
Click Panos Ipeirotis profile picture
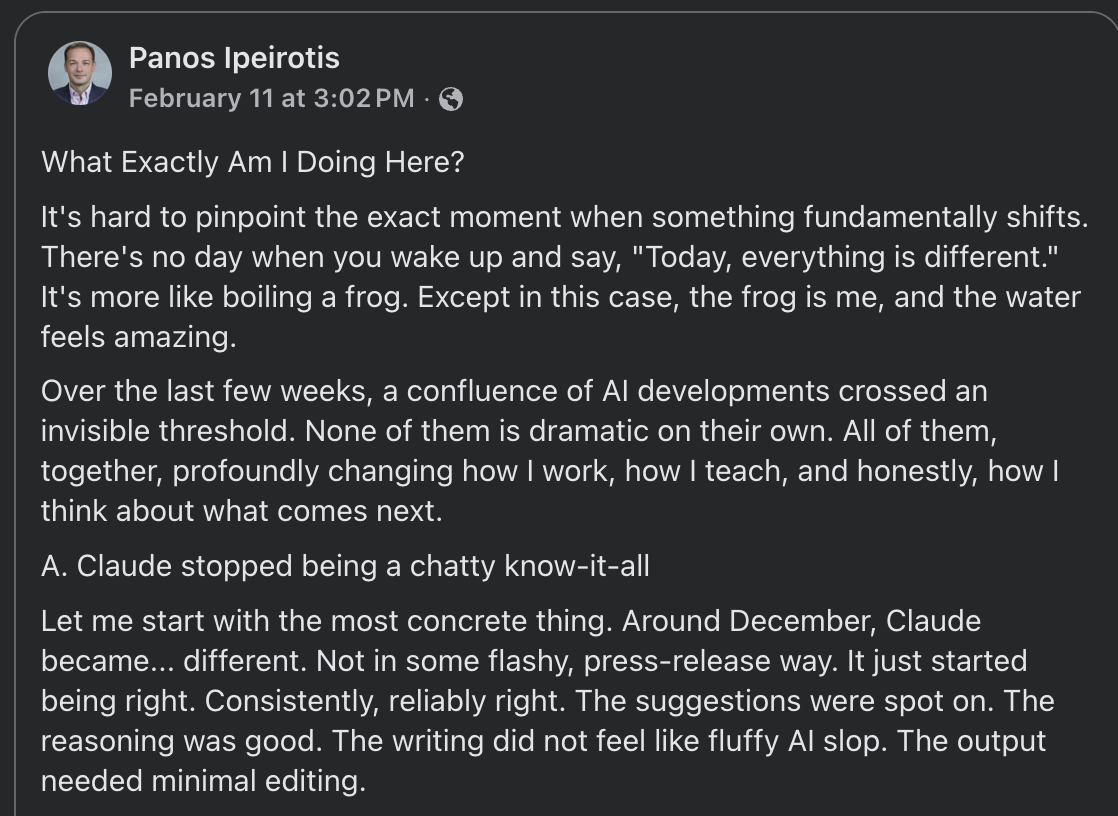point(79,74)
